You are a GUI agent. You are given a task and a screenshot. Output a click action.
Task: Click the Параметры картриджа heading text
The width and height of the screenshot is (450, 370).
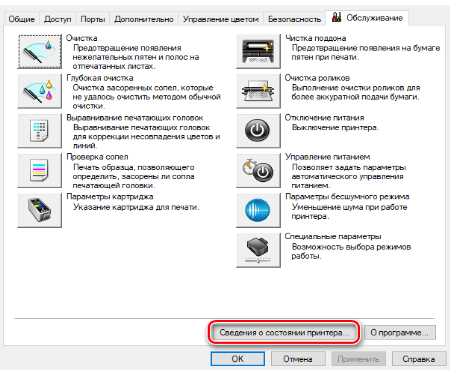click(x=110, y=196)
